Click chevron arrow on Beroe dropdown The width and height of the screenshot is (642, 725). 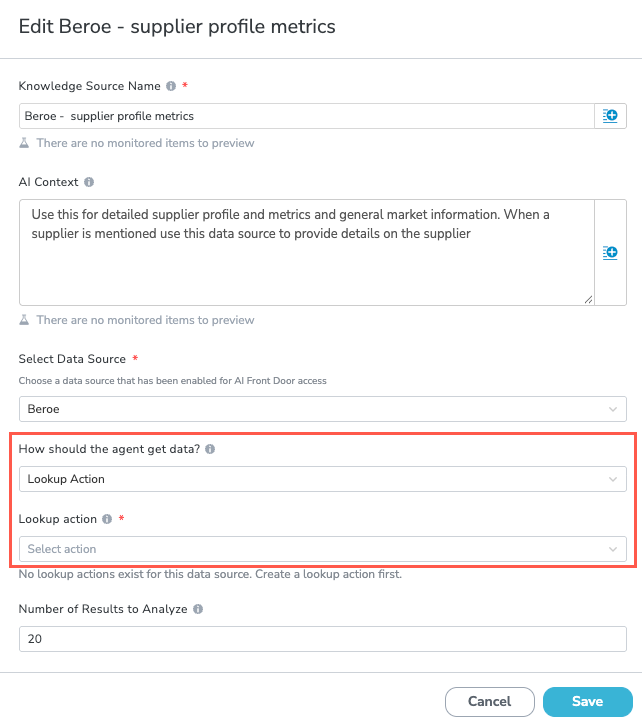tap(613, 409)
